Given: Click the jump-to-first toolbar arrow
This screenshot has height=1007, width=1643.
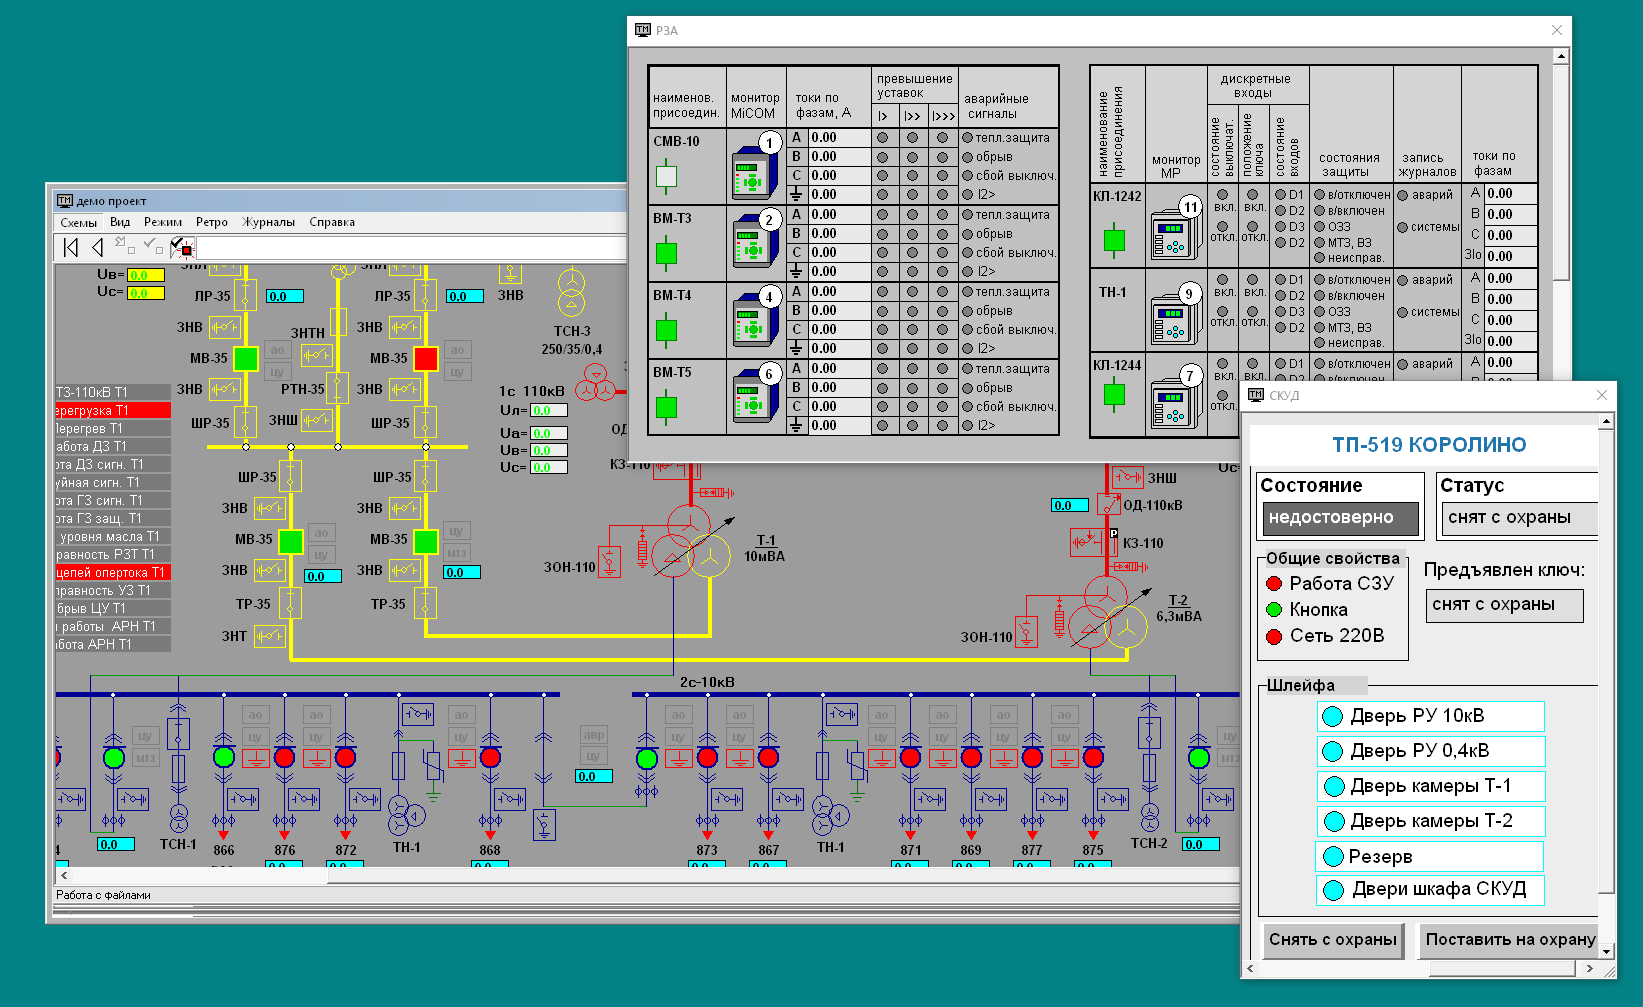Looking at the screenshot, I should pos(70,247).
